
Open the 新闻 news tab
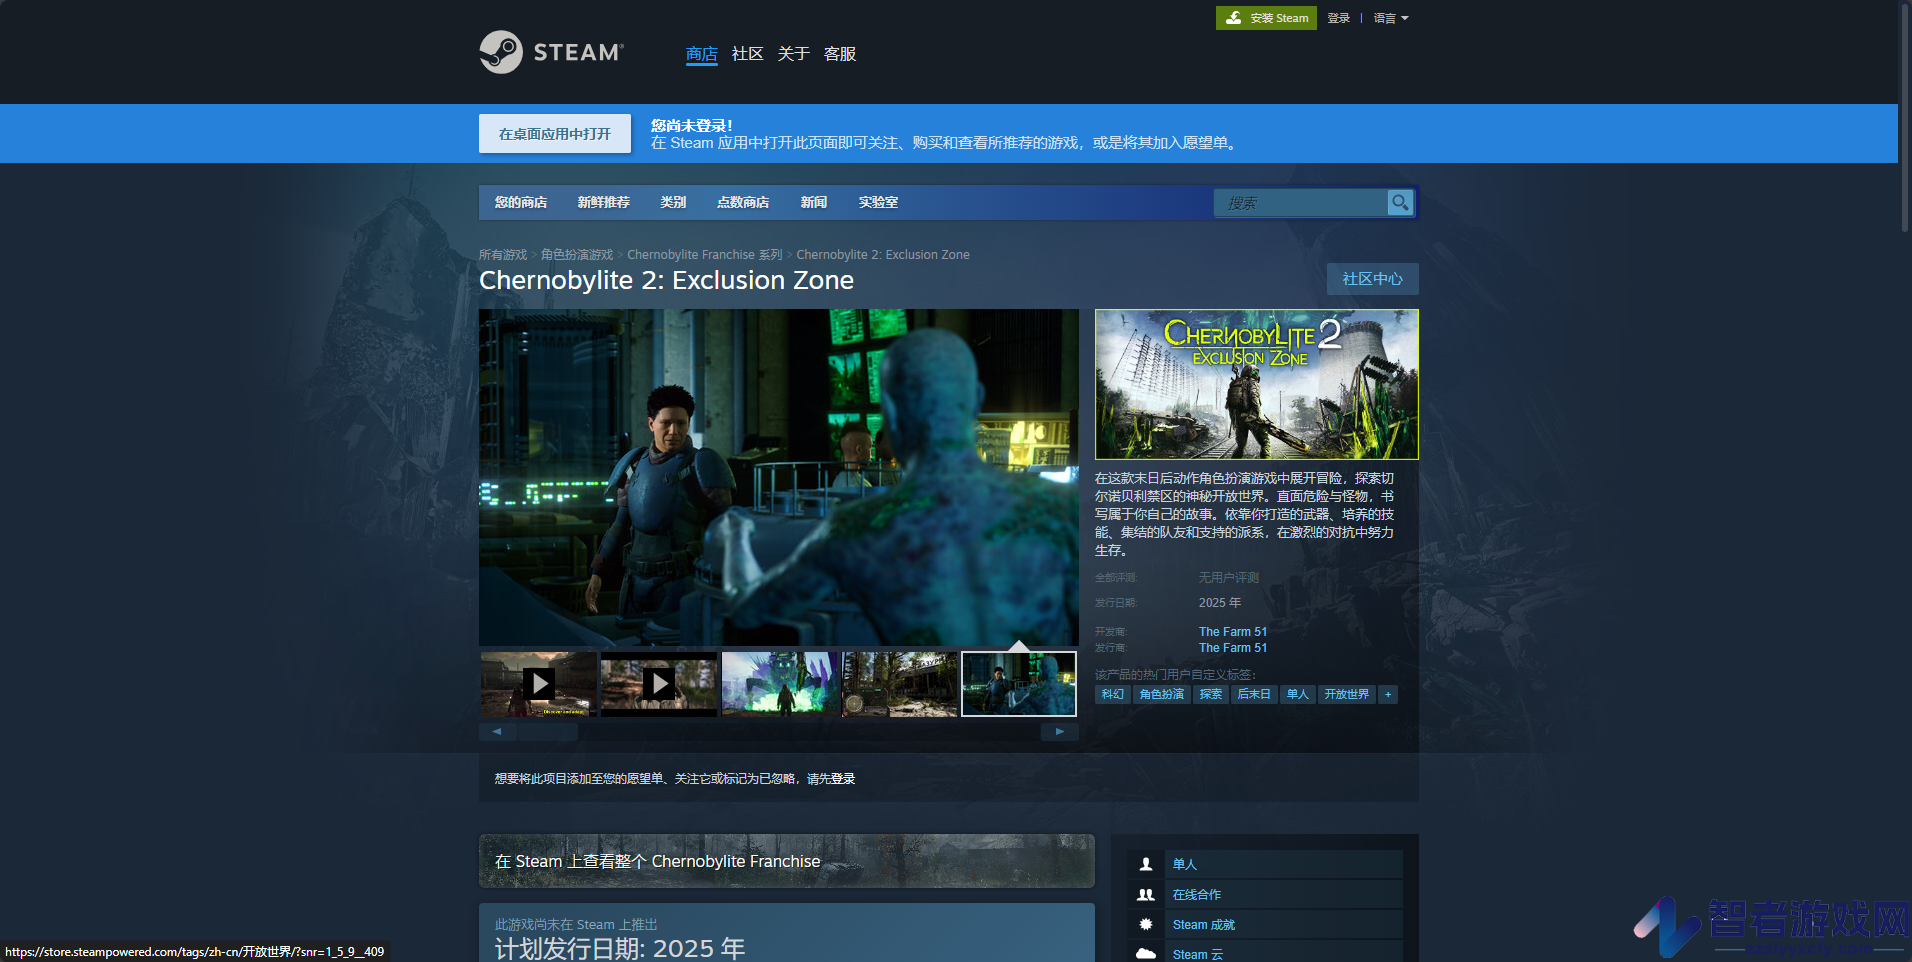click(814, 202)
